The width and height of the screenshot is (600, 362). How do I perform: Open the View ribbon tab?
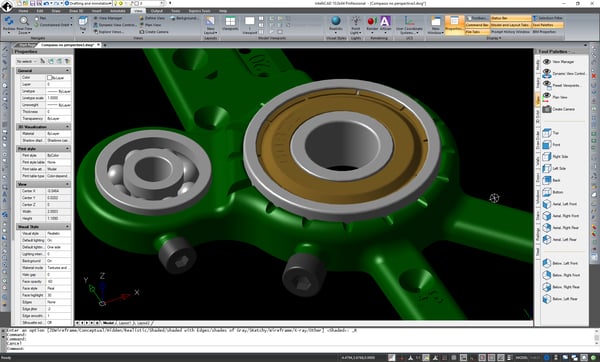(138, 11)
